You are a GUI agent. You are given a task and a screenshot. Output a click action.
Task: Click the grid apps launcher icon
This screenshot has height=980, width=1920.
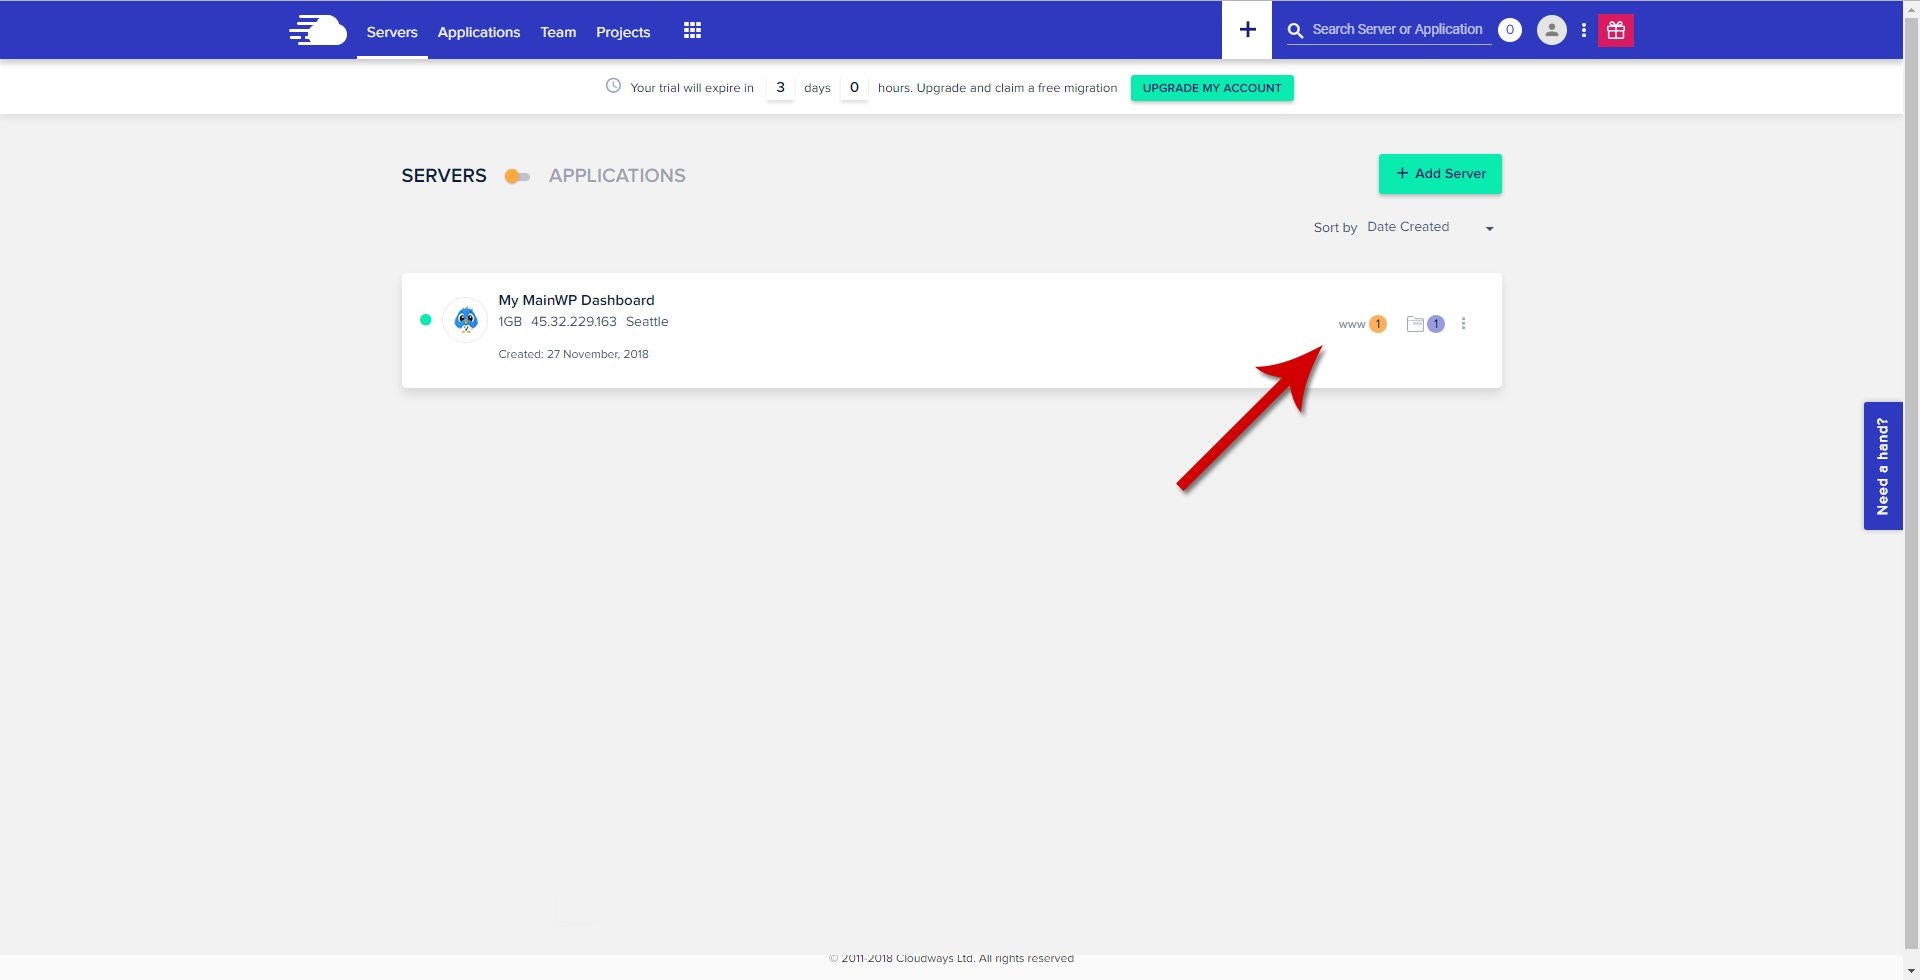[x=692, y=30]
